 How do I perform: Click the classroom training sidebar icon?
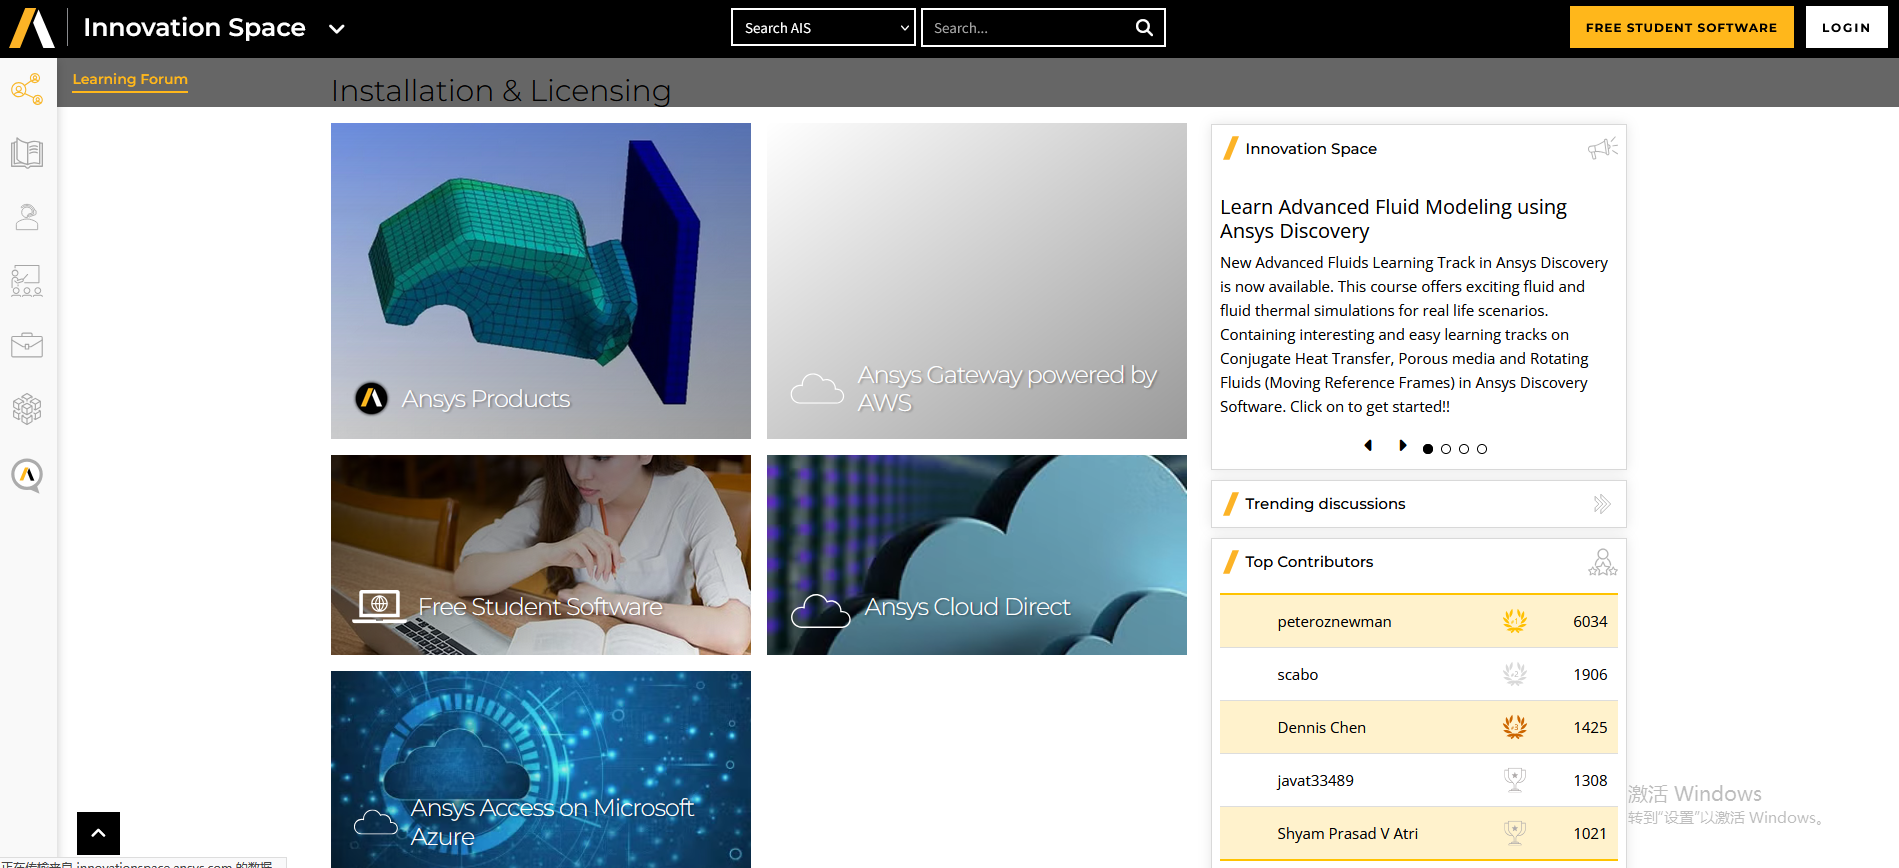pyautogui.click(x=27, y=281)
